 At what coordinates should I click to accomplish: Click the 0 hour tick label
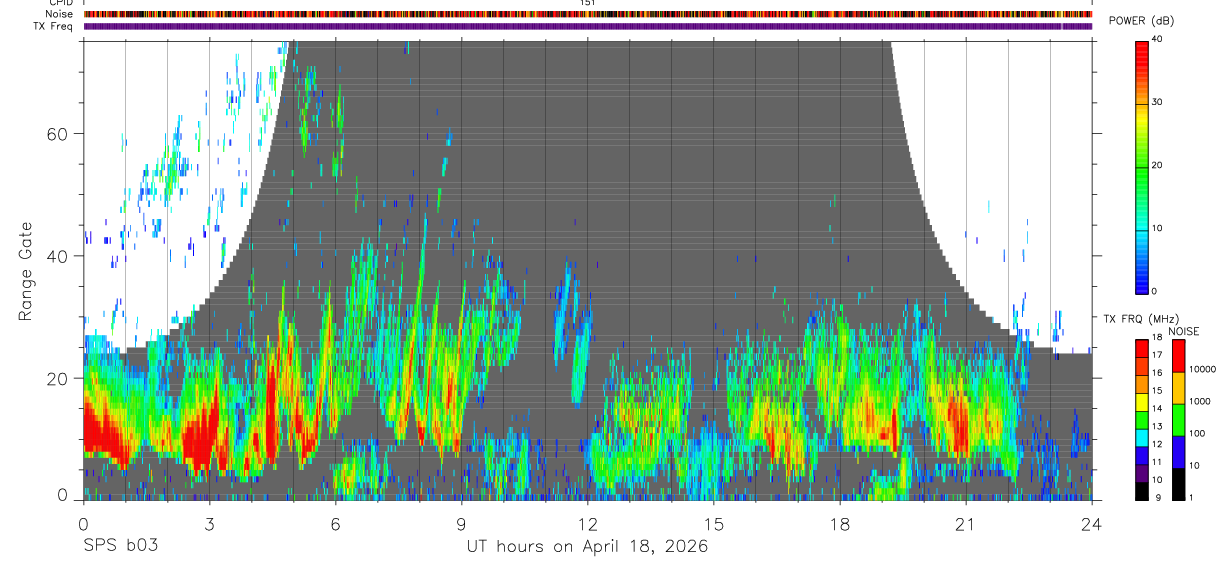coord(84,524)
